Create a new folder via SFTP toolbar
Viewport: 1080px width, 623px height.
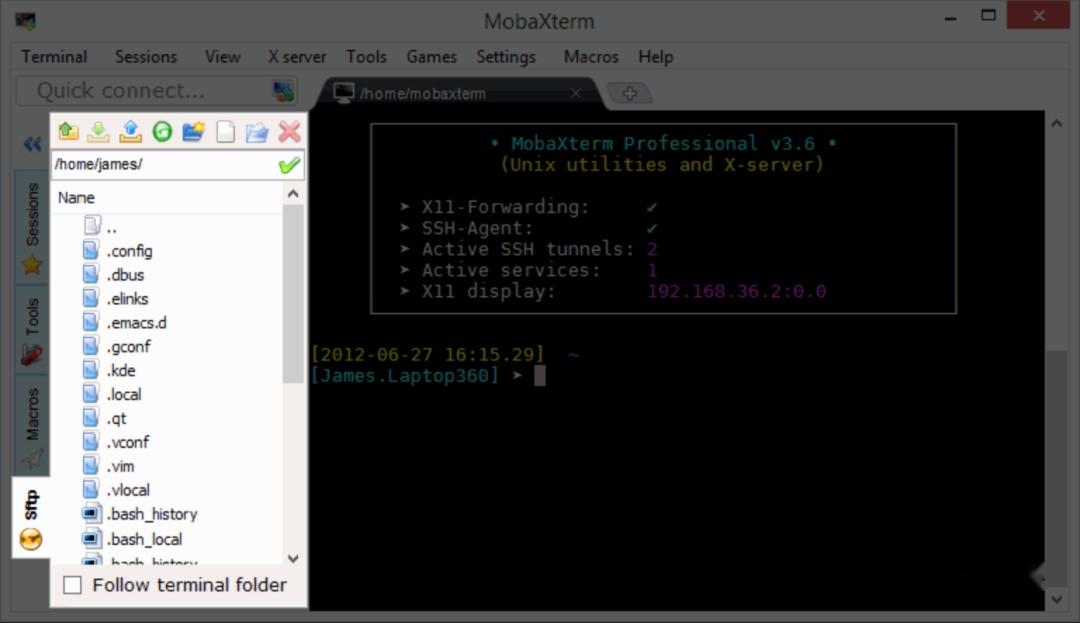pos(192,131)
